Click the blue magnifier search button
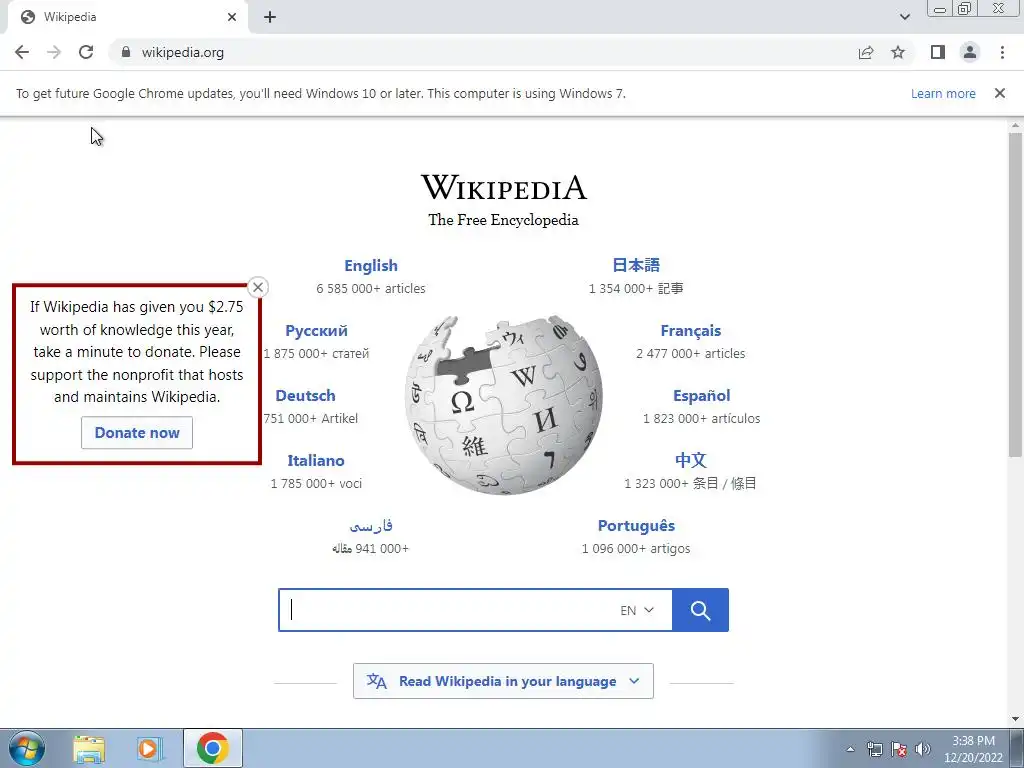 click(700, 610)
